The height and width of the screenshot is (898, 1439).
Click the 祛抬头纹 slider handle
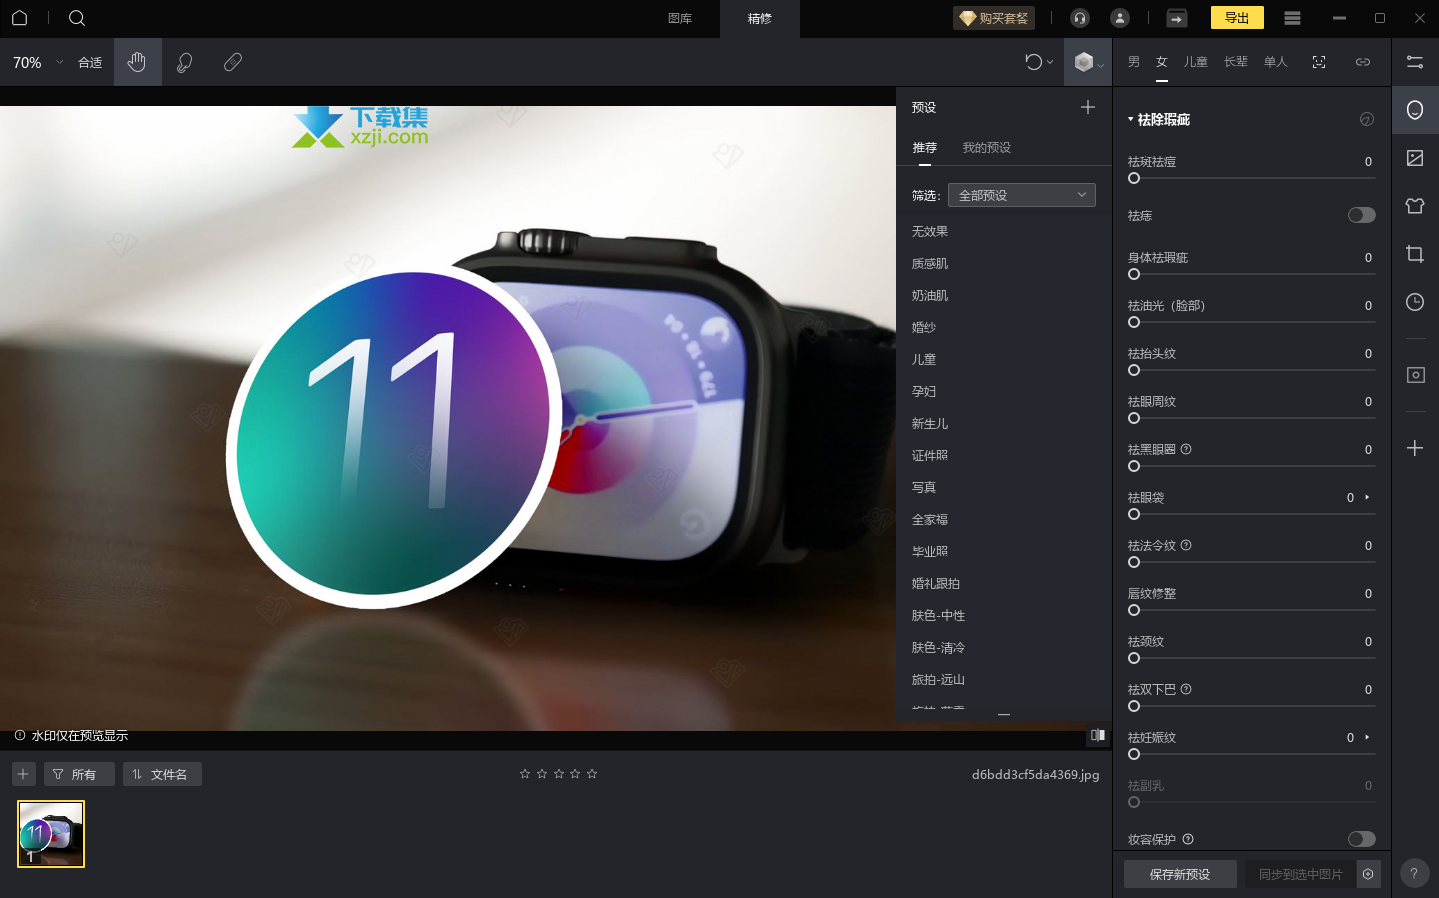click(x=1134, y=370)
